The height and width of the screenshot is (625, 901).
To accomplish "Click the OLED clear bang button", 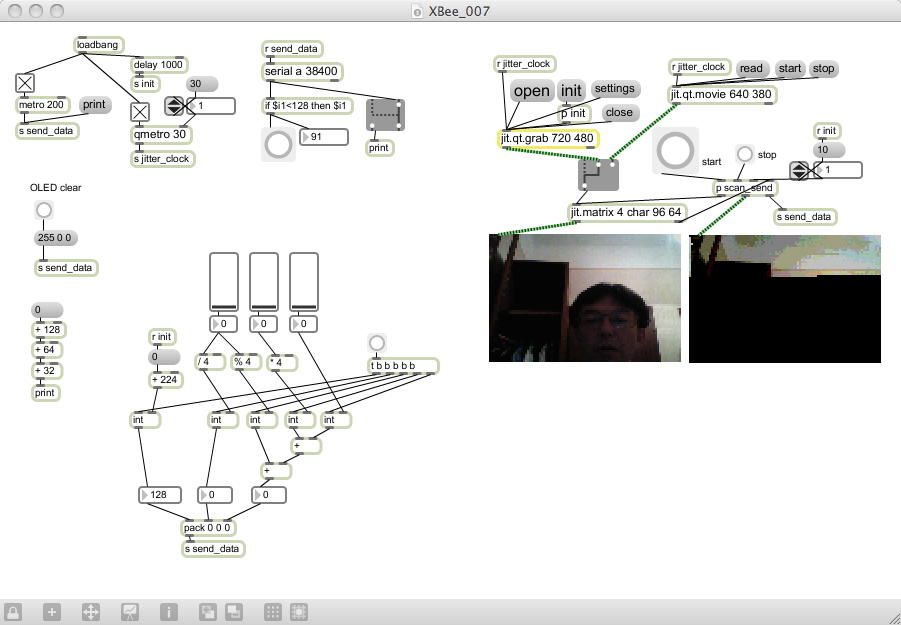I will click(x=44, y=210).
